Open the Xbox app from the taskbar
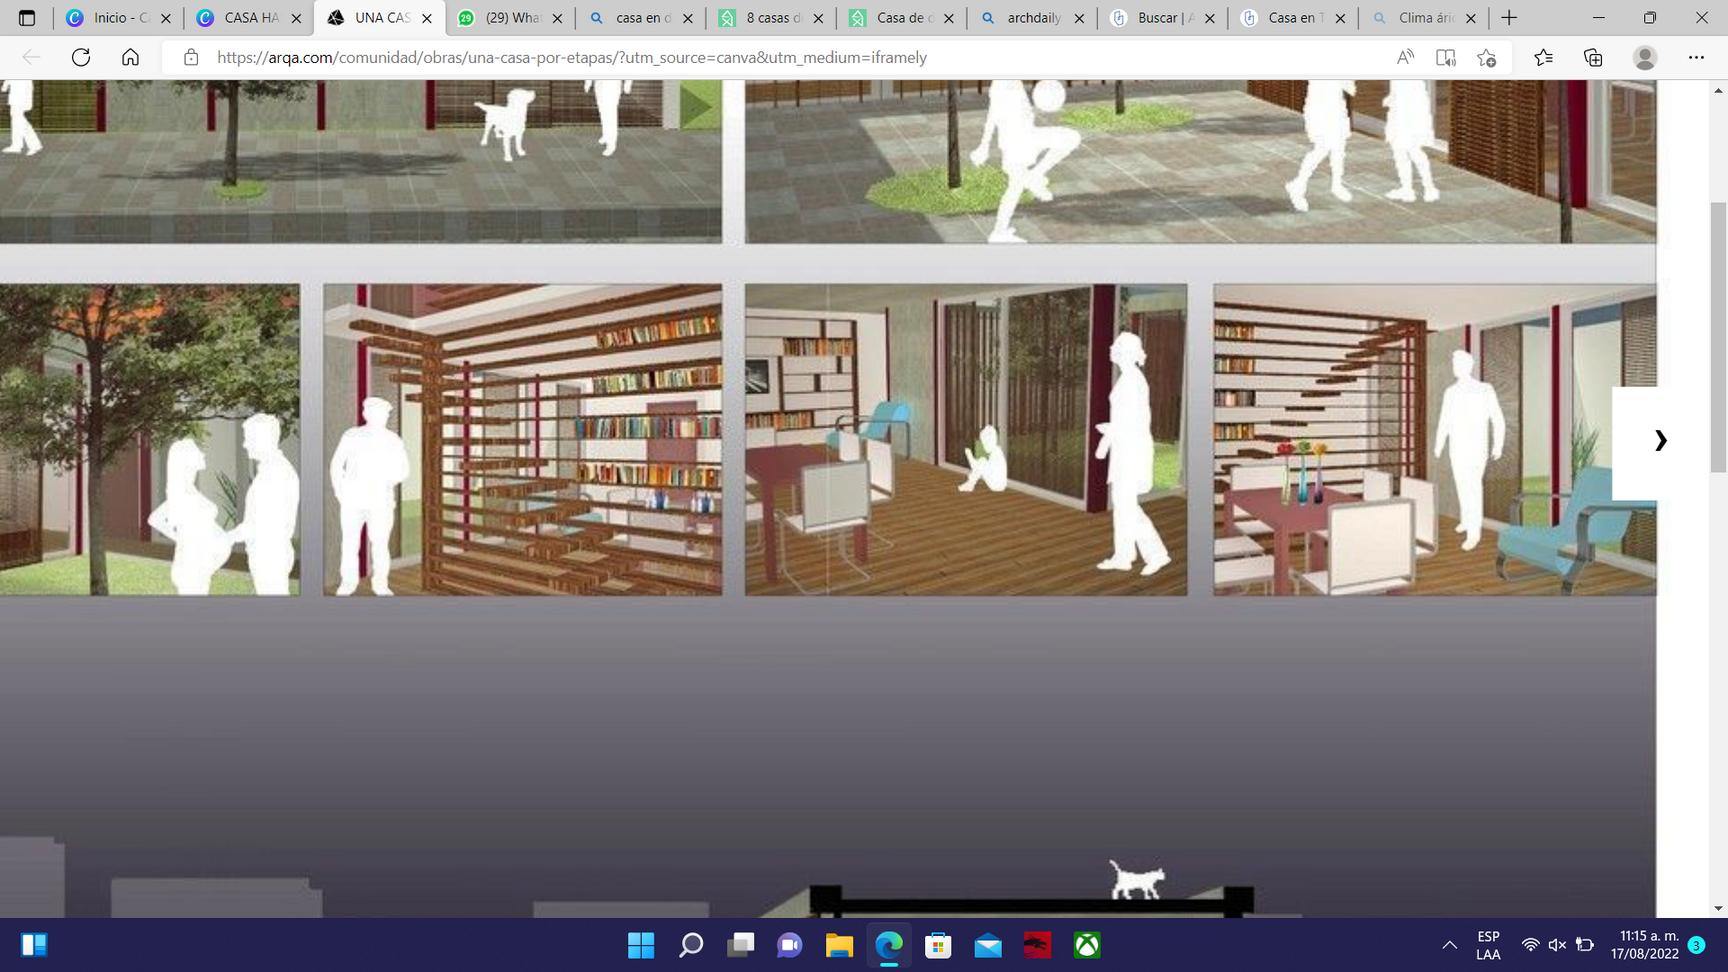Image resolution: width=1728 pixels, height=972 pixels. [x=1086, y=945]
